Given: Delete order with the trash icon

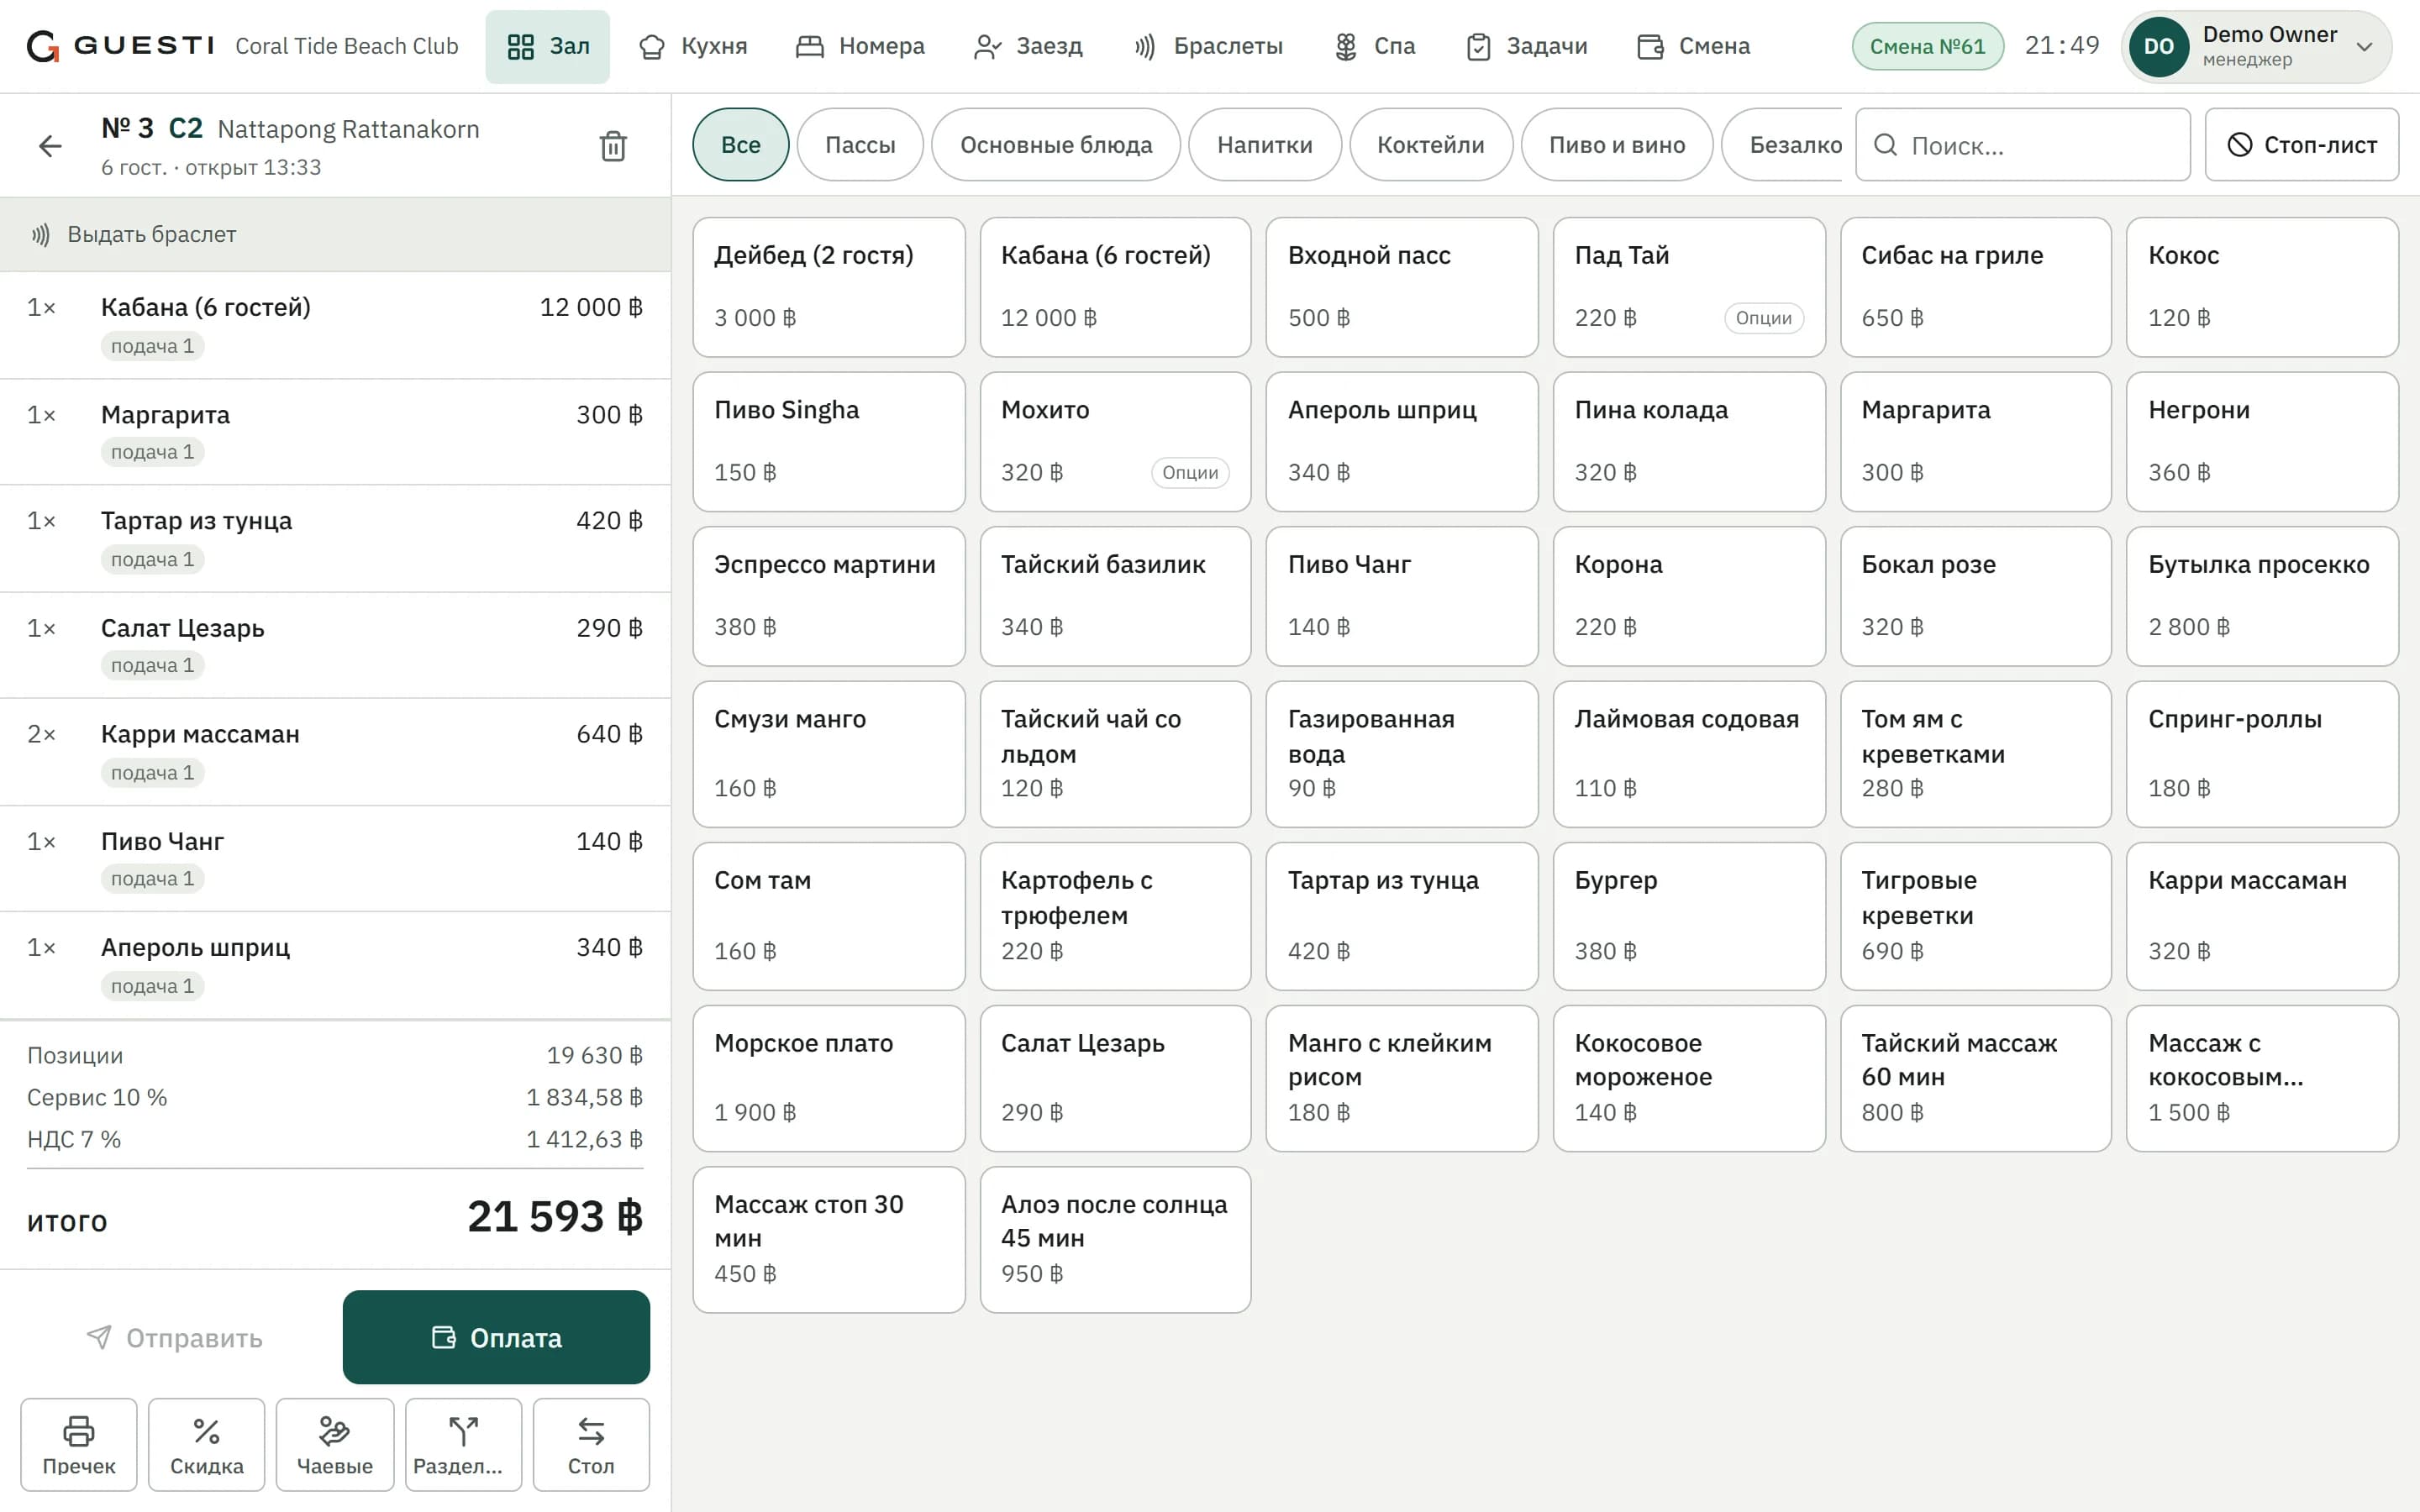Looking at the screenshot, I should pos(613,146).
